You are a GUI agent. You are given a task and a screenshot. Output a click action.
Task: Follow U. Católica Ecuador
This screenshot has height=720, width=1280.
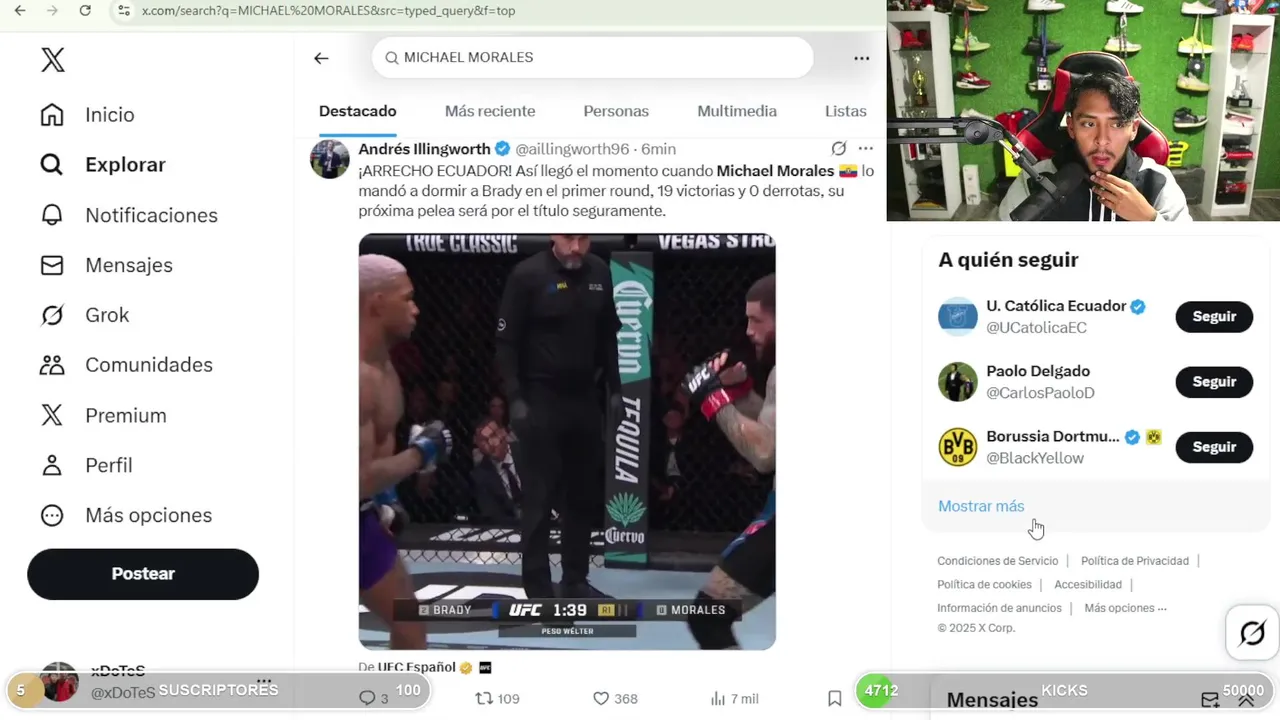click(x=1214, y=317)
